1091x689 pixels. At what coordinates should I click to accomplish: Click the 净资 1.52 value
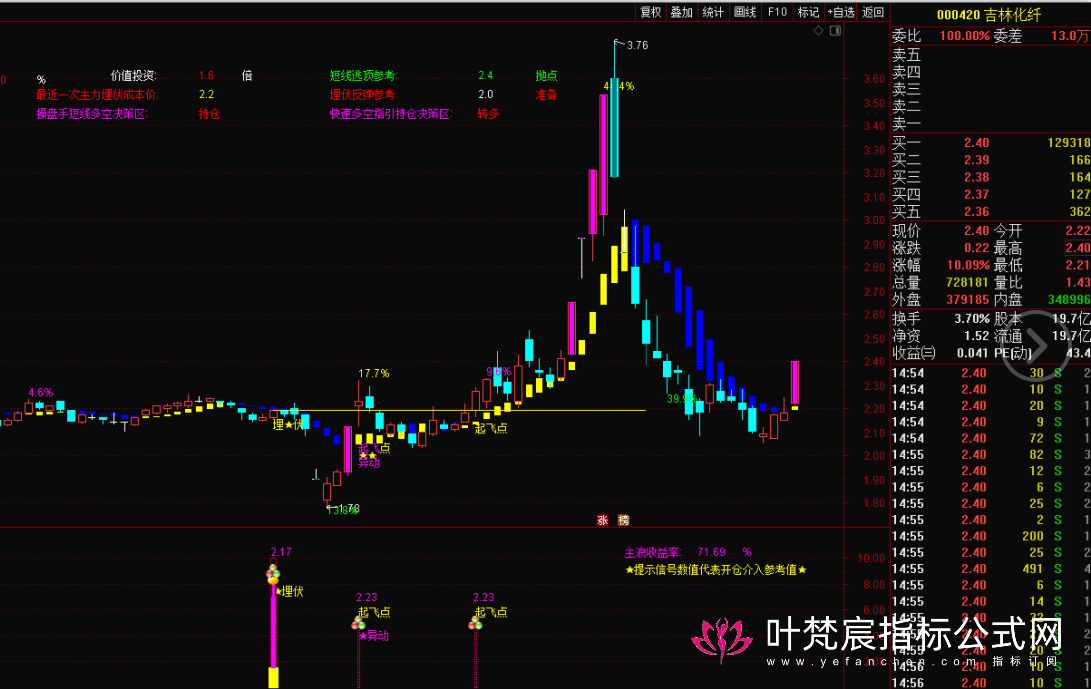976,336
